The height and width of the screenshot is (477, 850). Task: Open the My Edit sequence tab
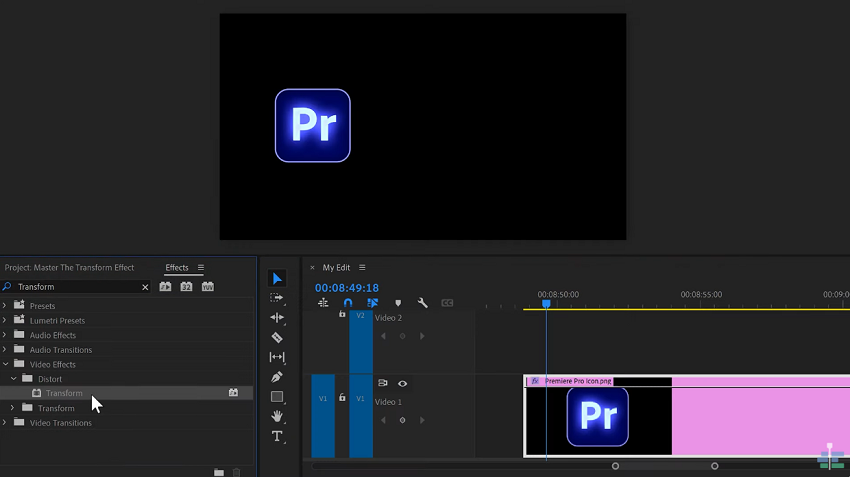pyautogui.click(x=336, y=268)
